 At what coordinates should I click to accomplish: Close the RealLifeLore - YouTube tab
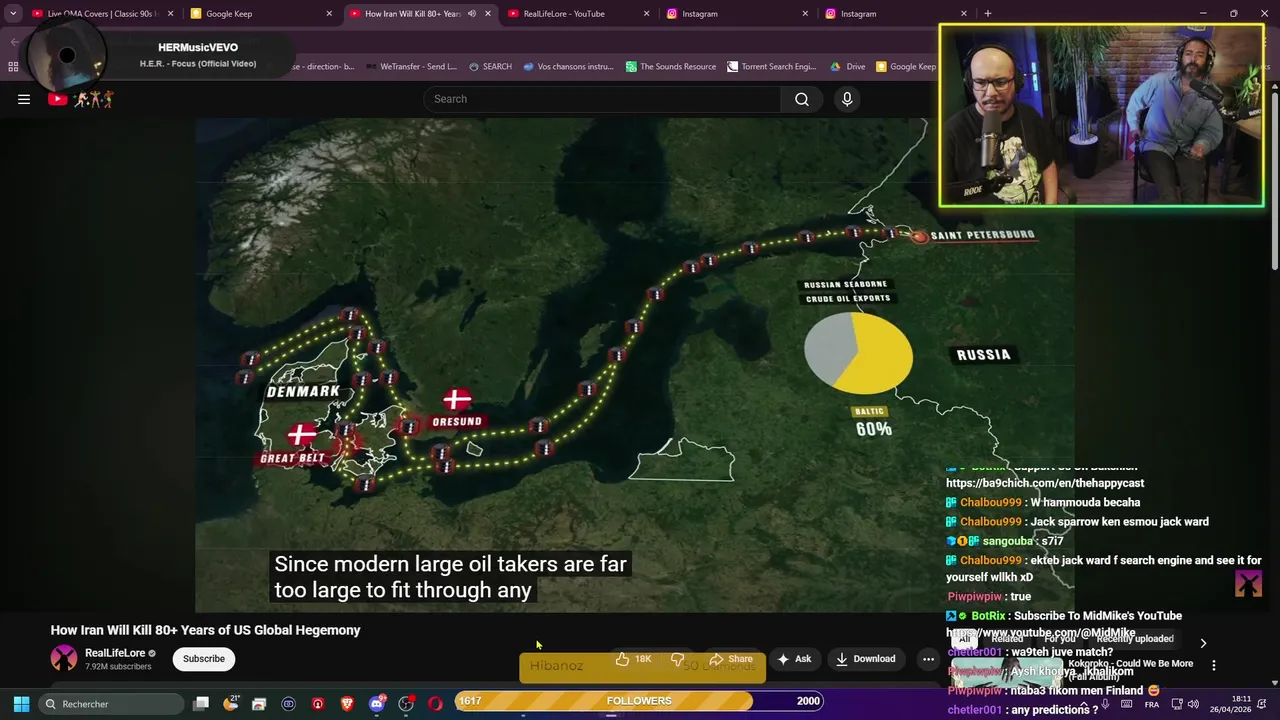click(x=646, y=14)
